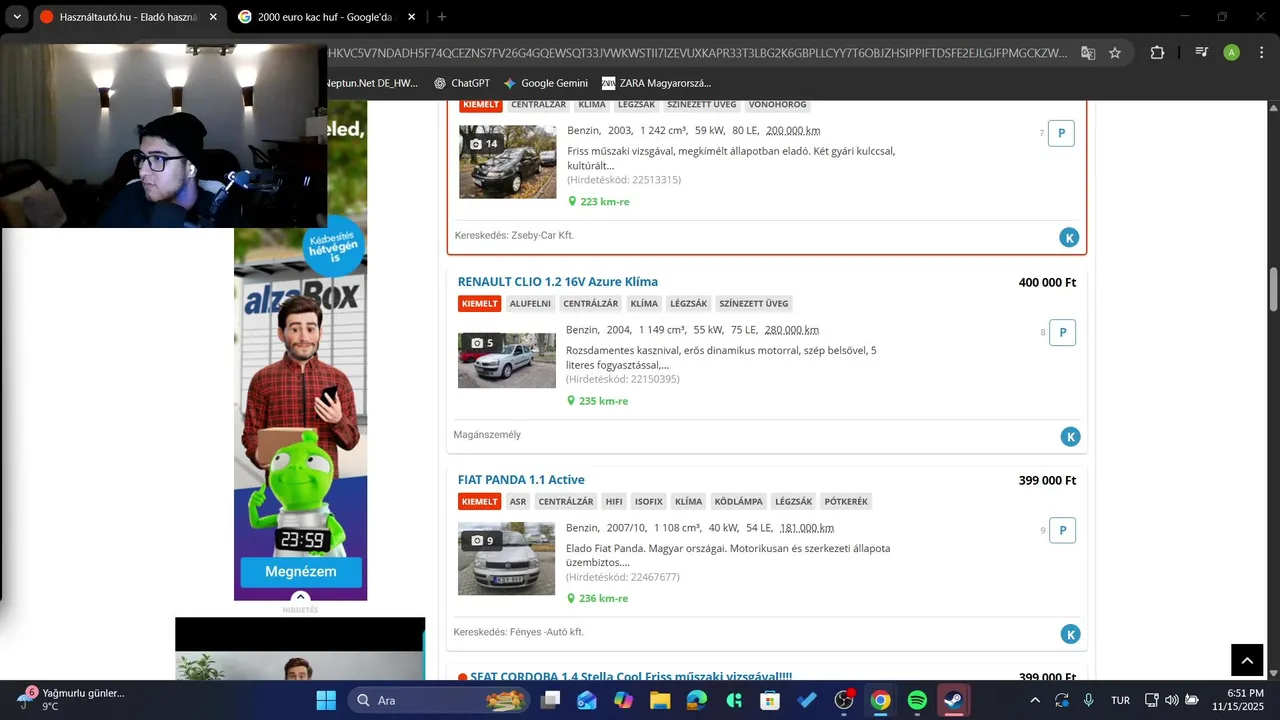Open the SEAT CORDOBA 1.4 Stella listing

click(631, 677)
